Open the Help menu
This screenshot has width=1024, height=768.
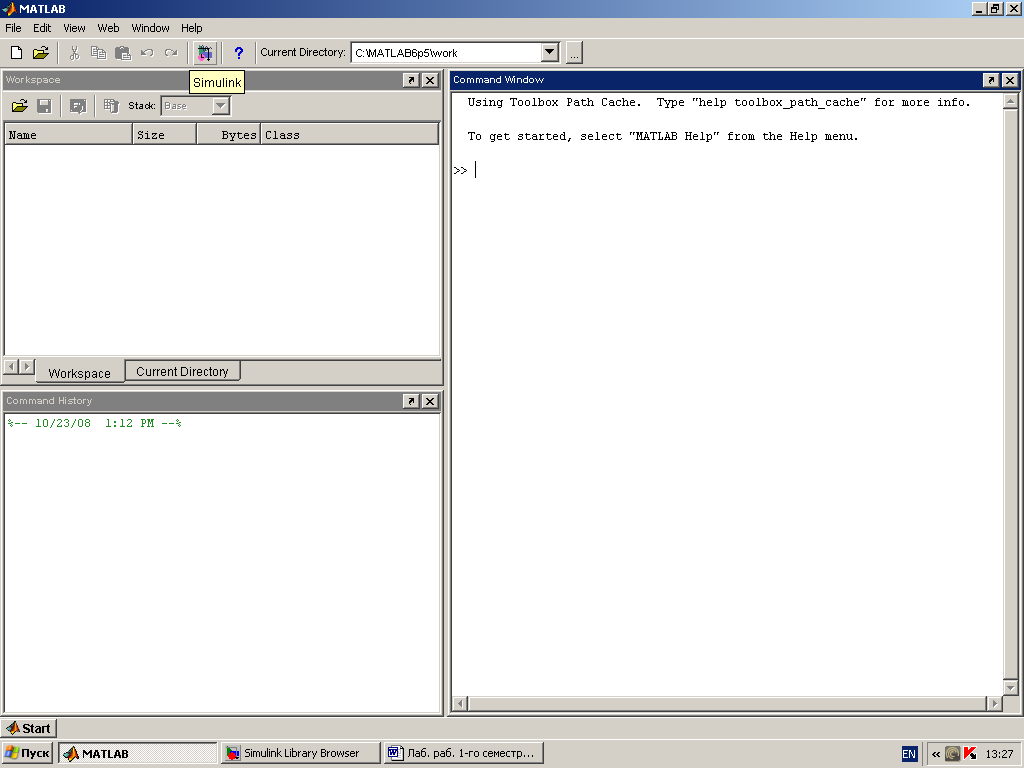[191, 28]
